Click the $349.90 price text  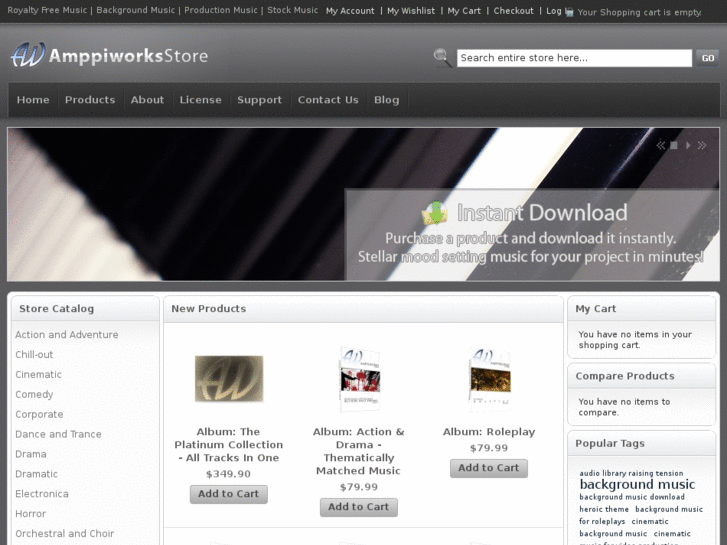(x=229, y=474)
